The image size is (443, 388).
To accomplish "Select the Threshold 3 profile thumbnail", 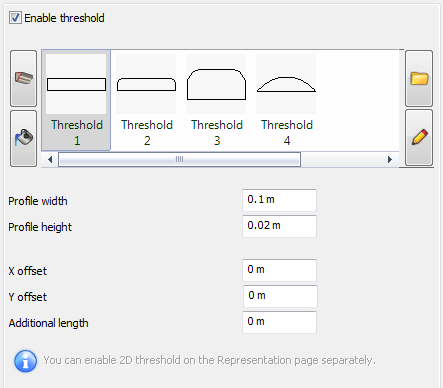I will (x=216, y=100).
